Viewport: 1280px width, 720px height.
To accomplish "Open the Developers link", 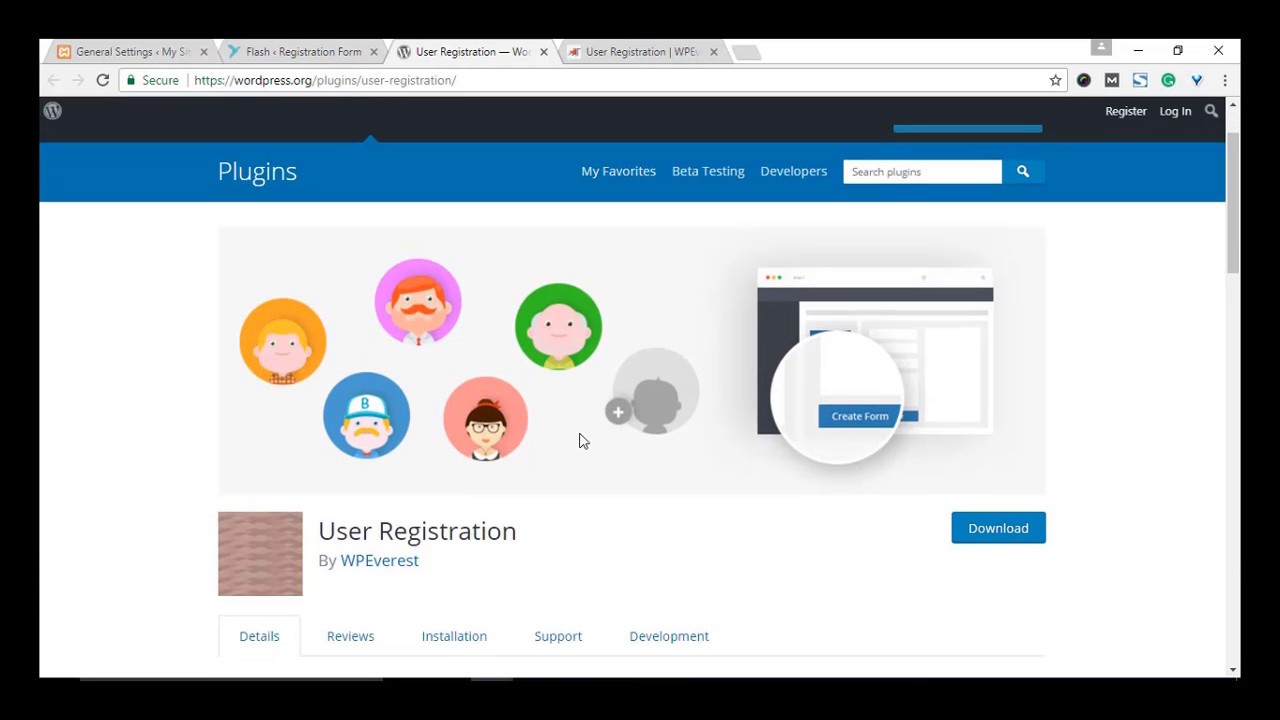I will [793, 171].
